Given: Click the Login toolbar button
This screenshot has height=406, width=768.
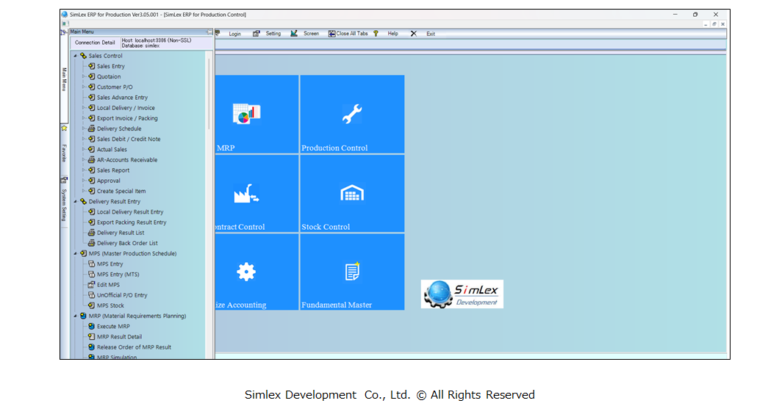Looking at the screenshot, I should pos(230,33).
